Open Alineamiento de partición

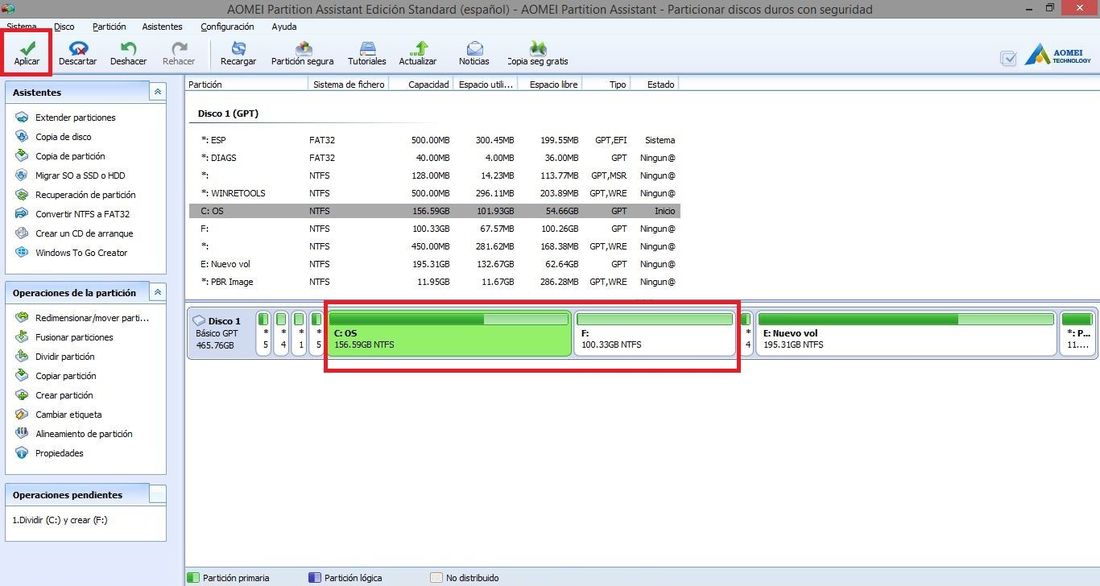tap(83, 434)
